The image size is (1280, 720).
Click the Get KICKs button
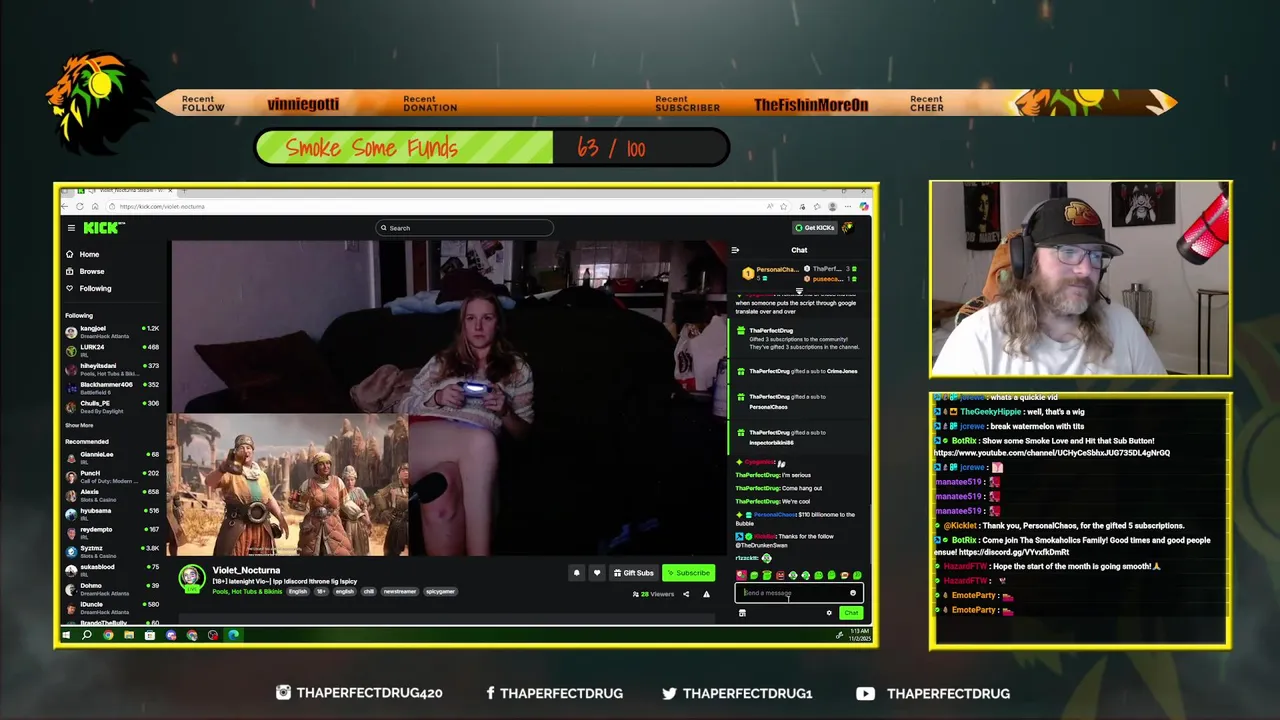(x=814, y=228)
